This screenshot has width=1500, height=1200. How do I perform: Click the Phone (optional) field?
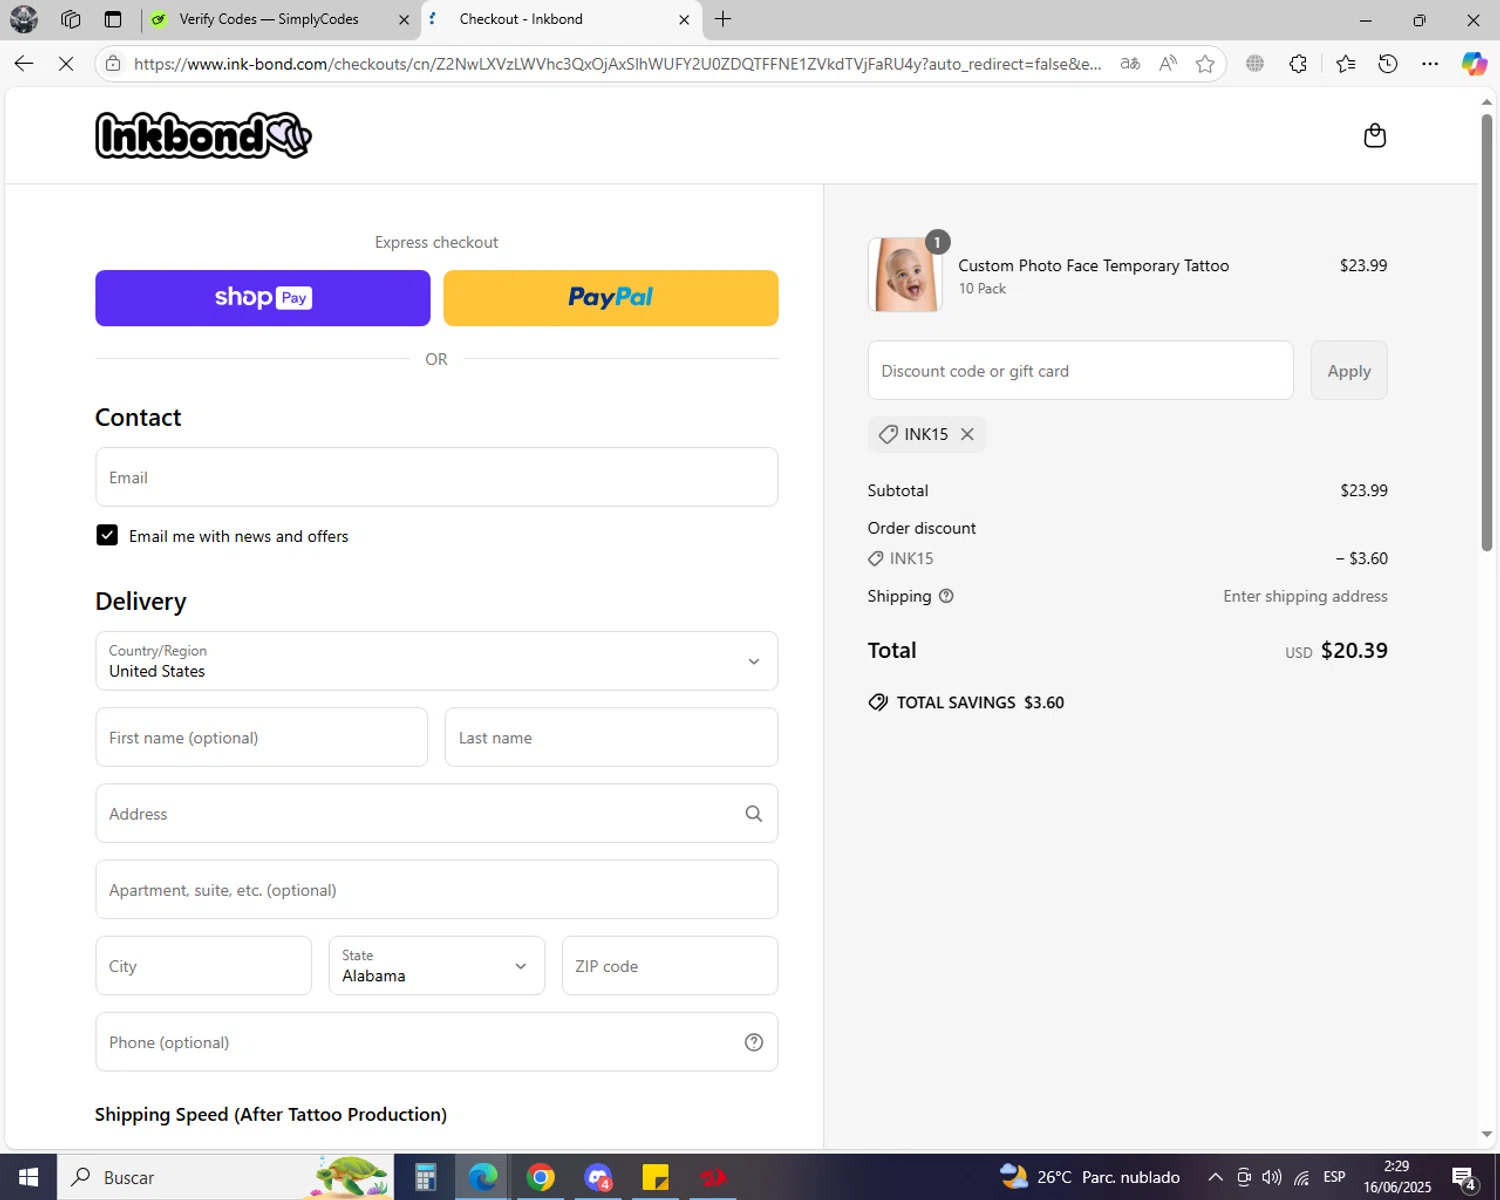pos(436,1042)
